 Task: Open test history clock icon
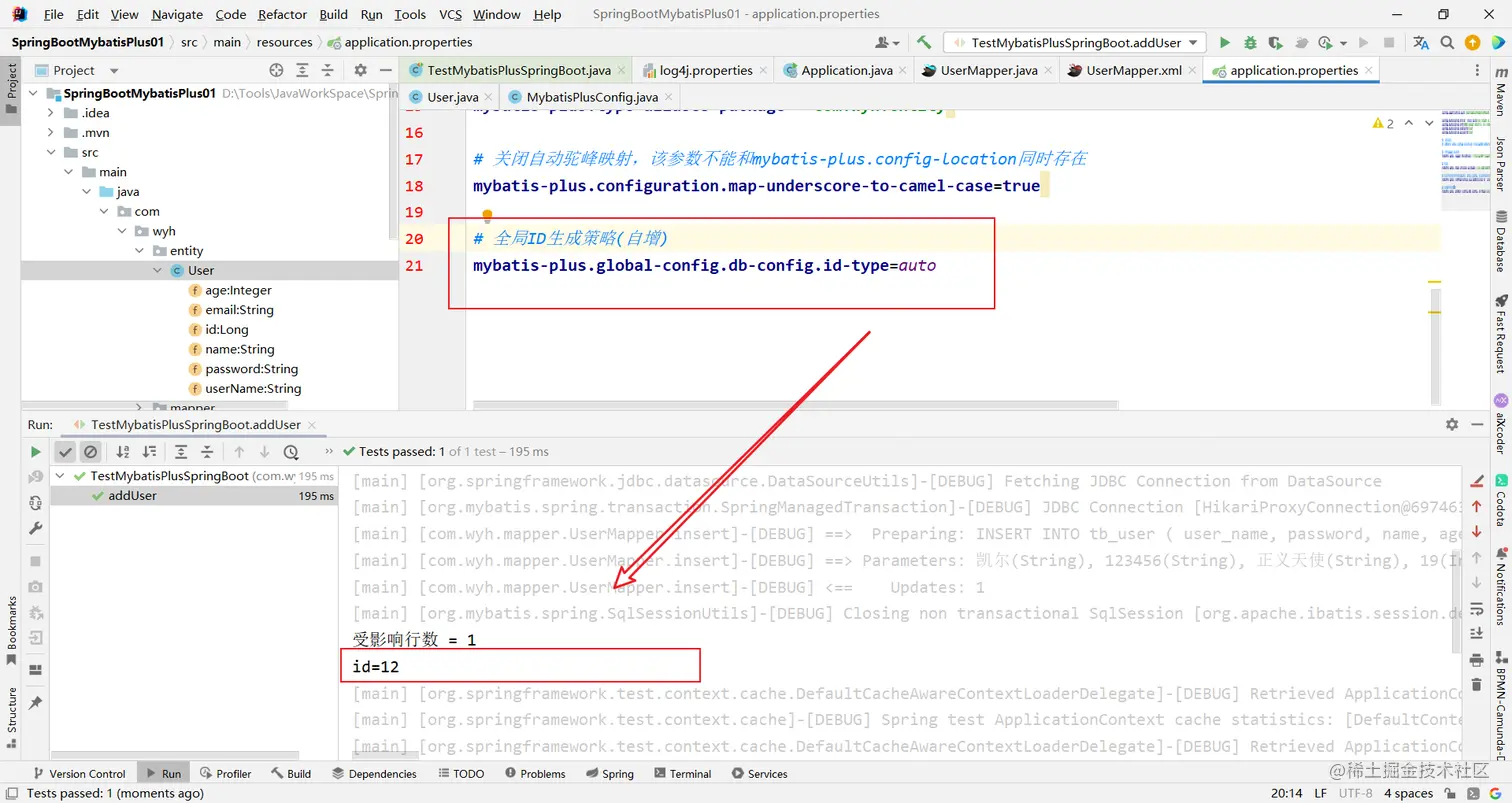(x=291, y=452)
